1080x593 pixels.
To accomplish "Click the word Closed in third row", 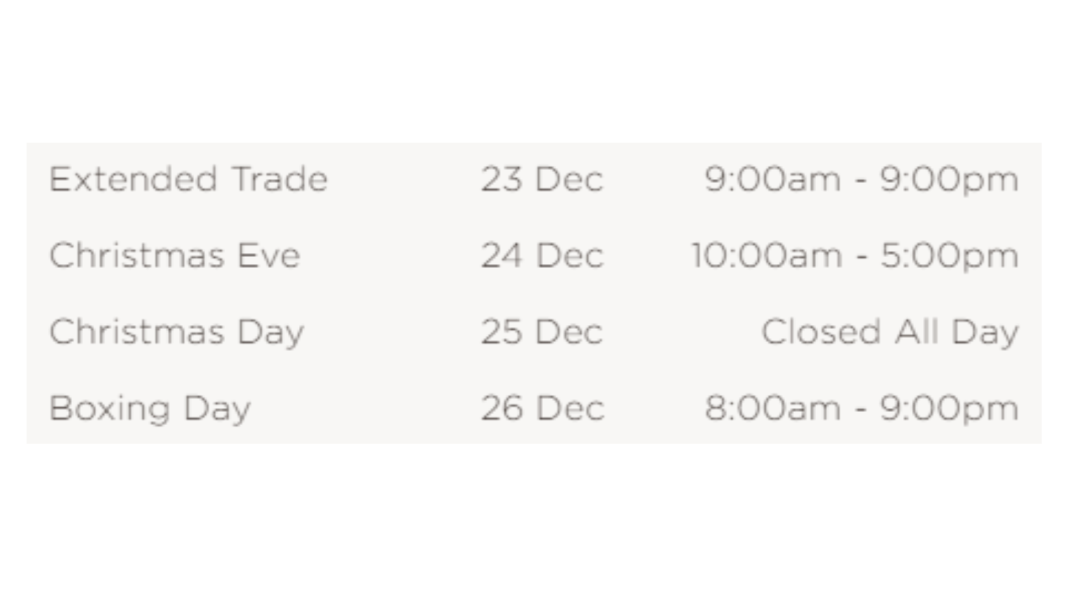I will tap(821, 332).
